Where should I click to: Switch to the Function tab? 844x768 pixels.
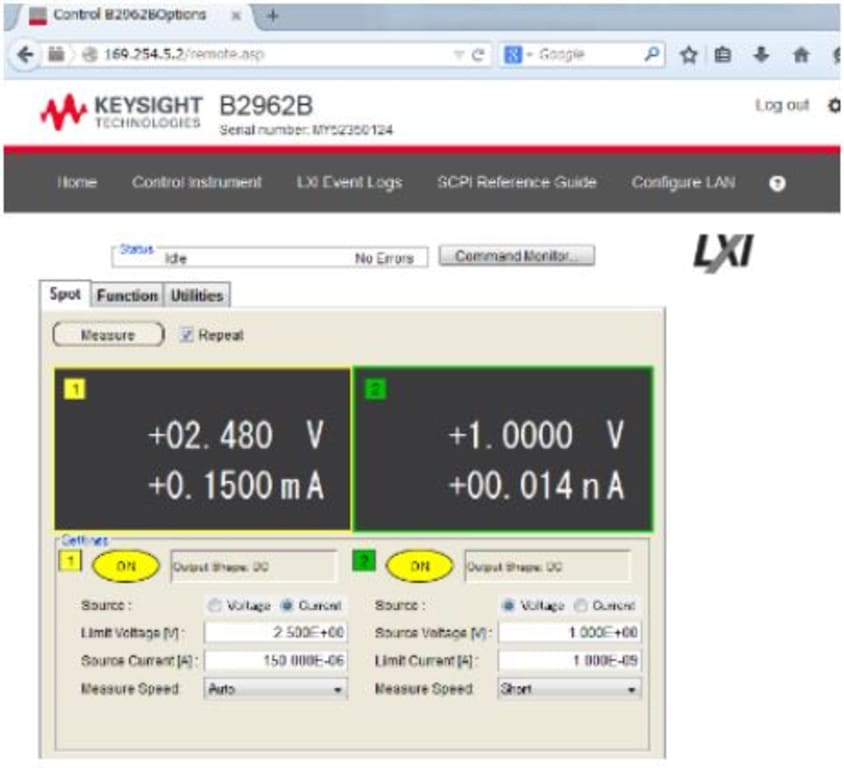130,296
